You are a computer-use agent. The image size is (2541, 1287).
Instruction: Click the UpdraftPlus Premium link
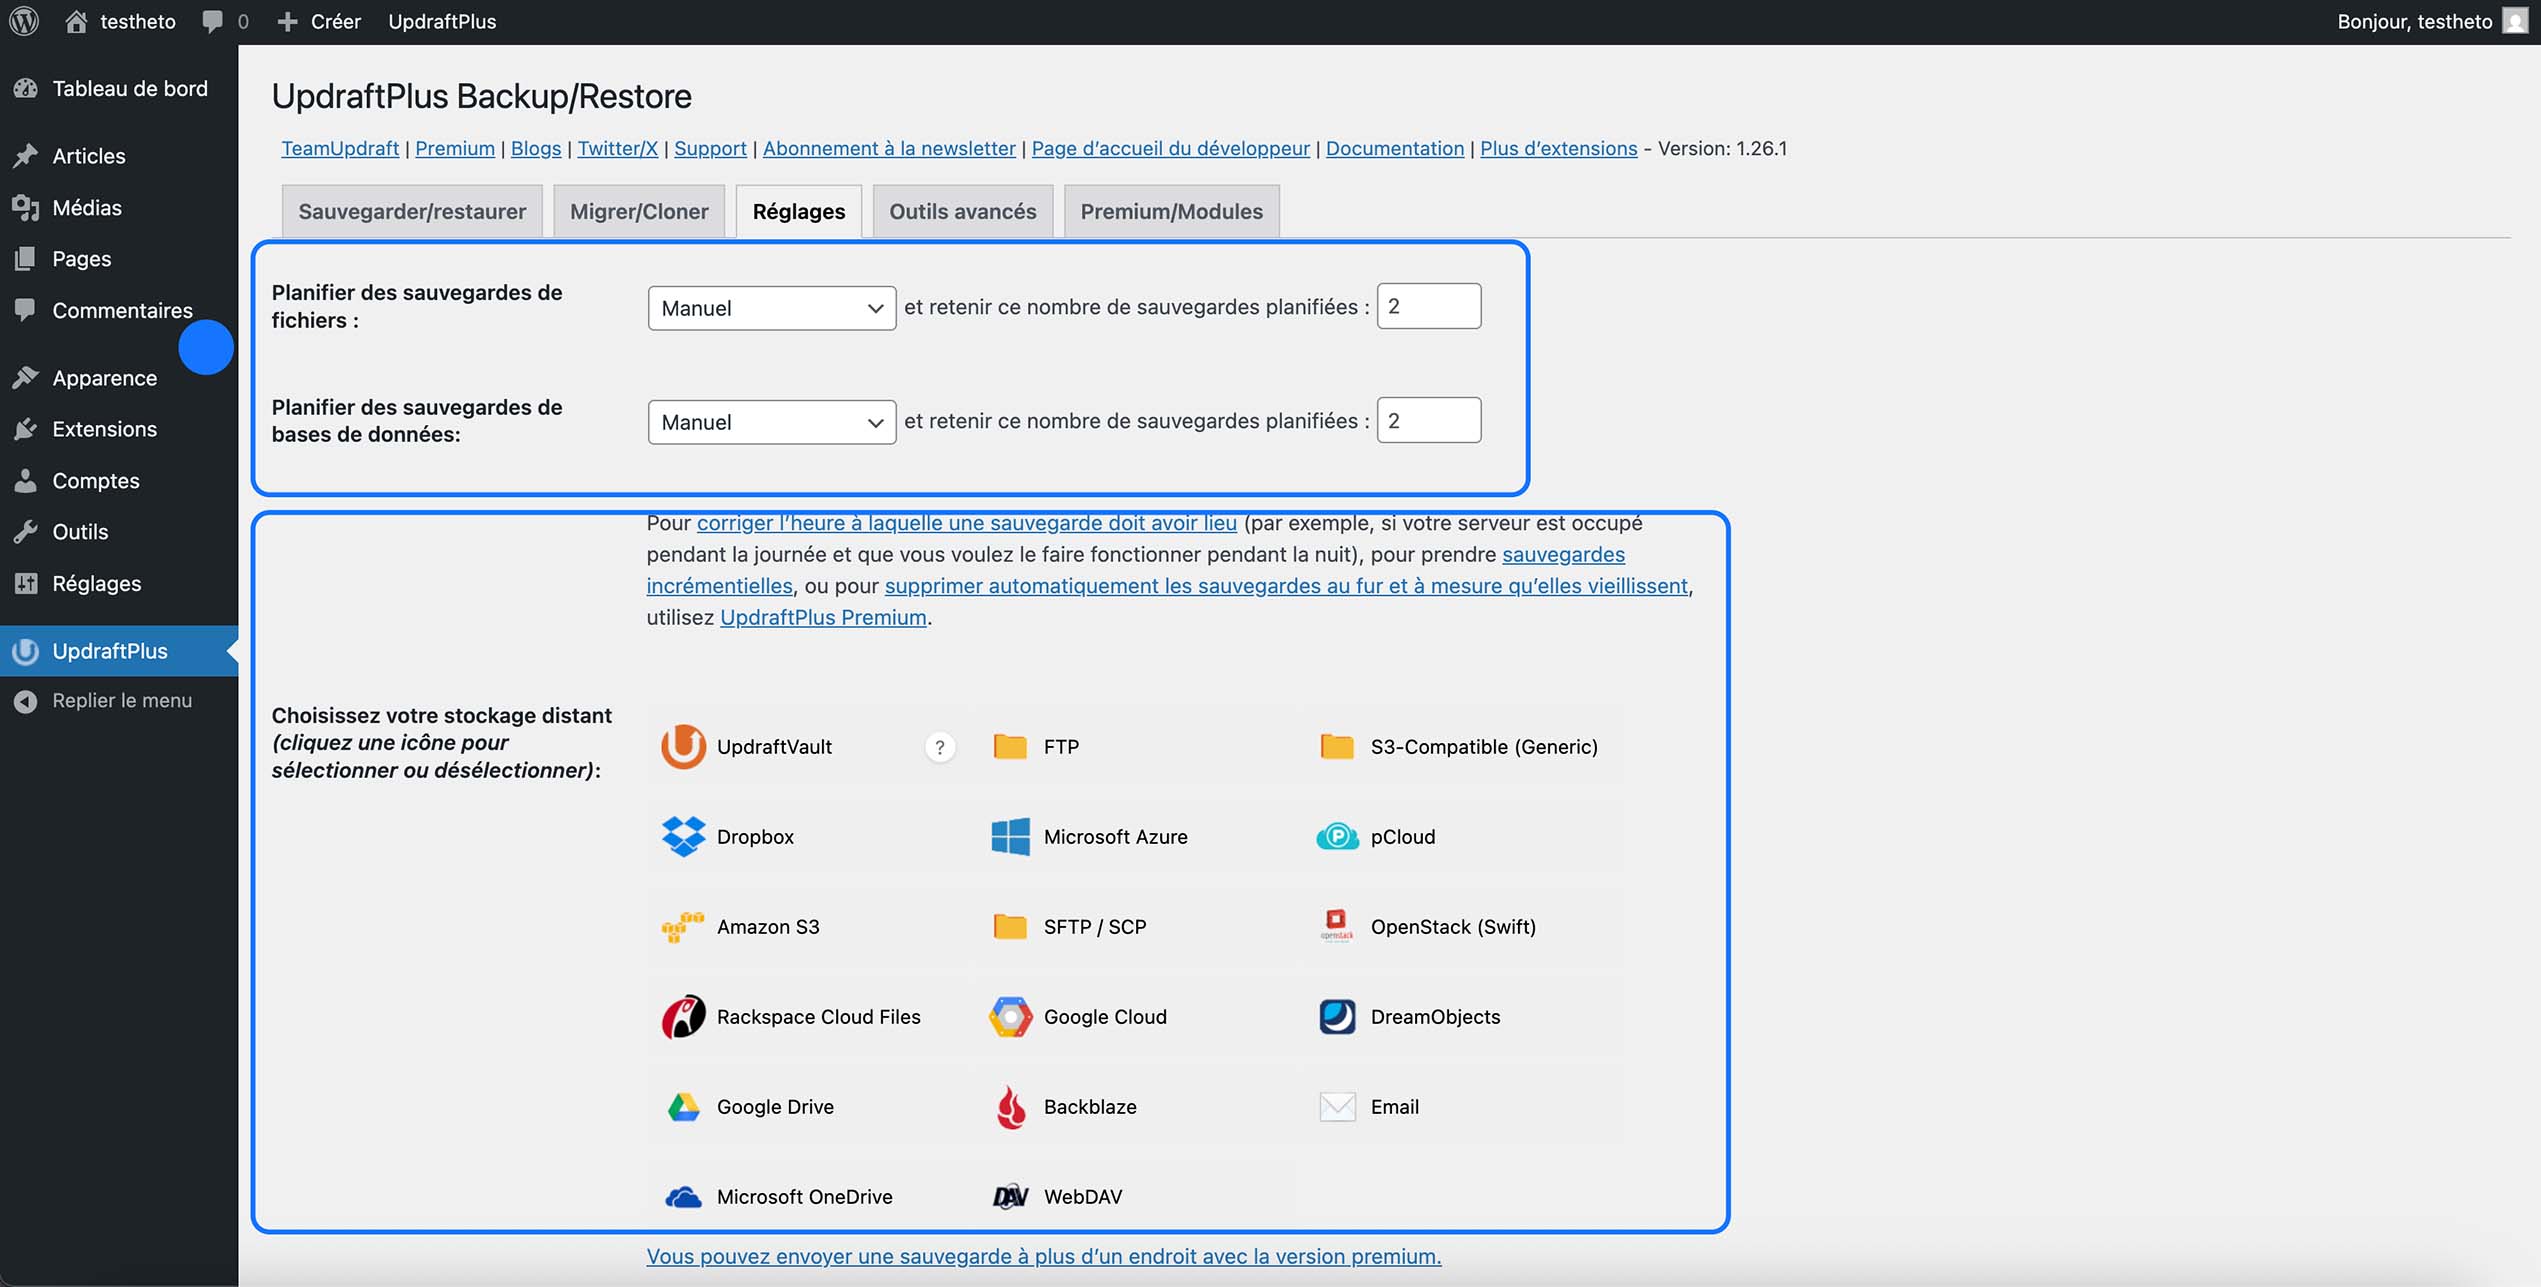pos(822,617)
